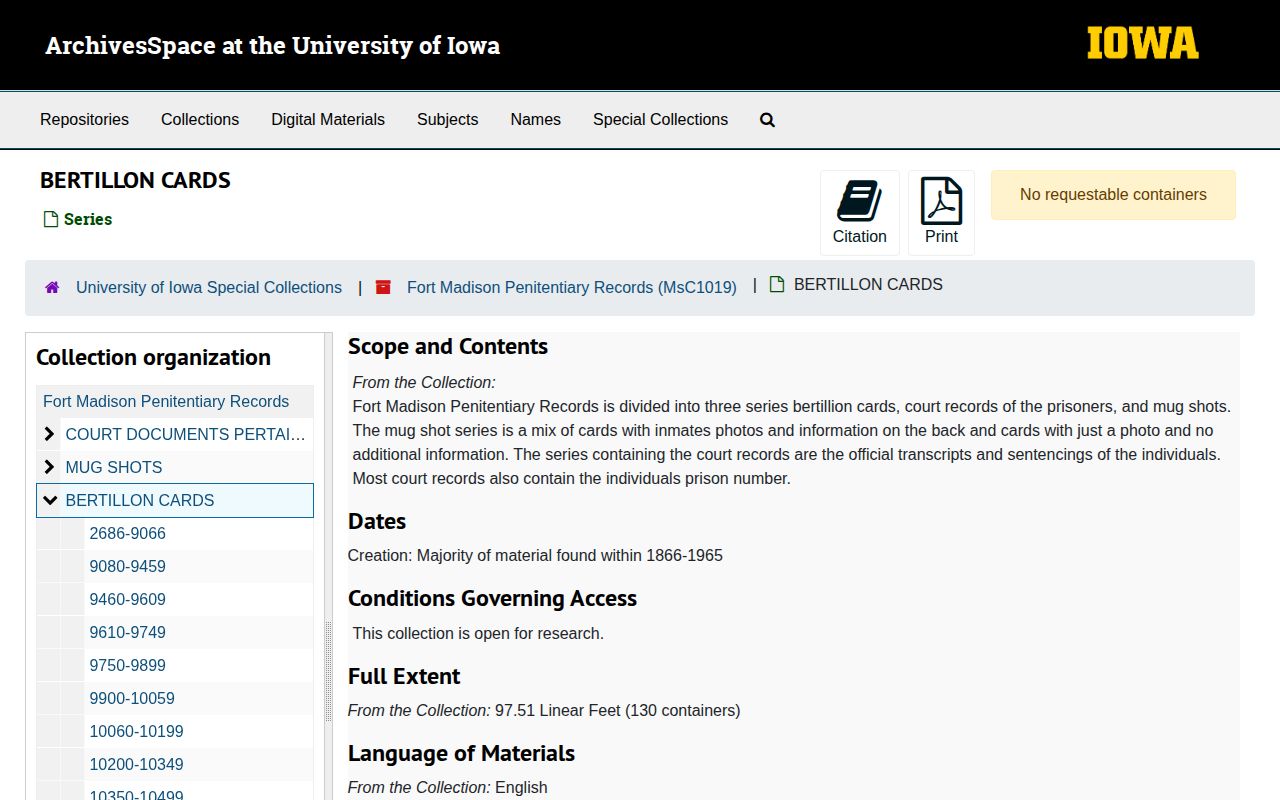Click the red archive box icon
1280x800 pixels.
[383, 287]
